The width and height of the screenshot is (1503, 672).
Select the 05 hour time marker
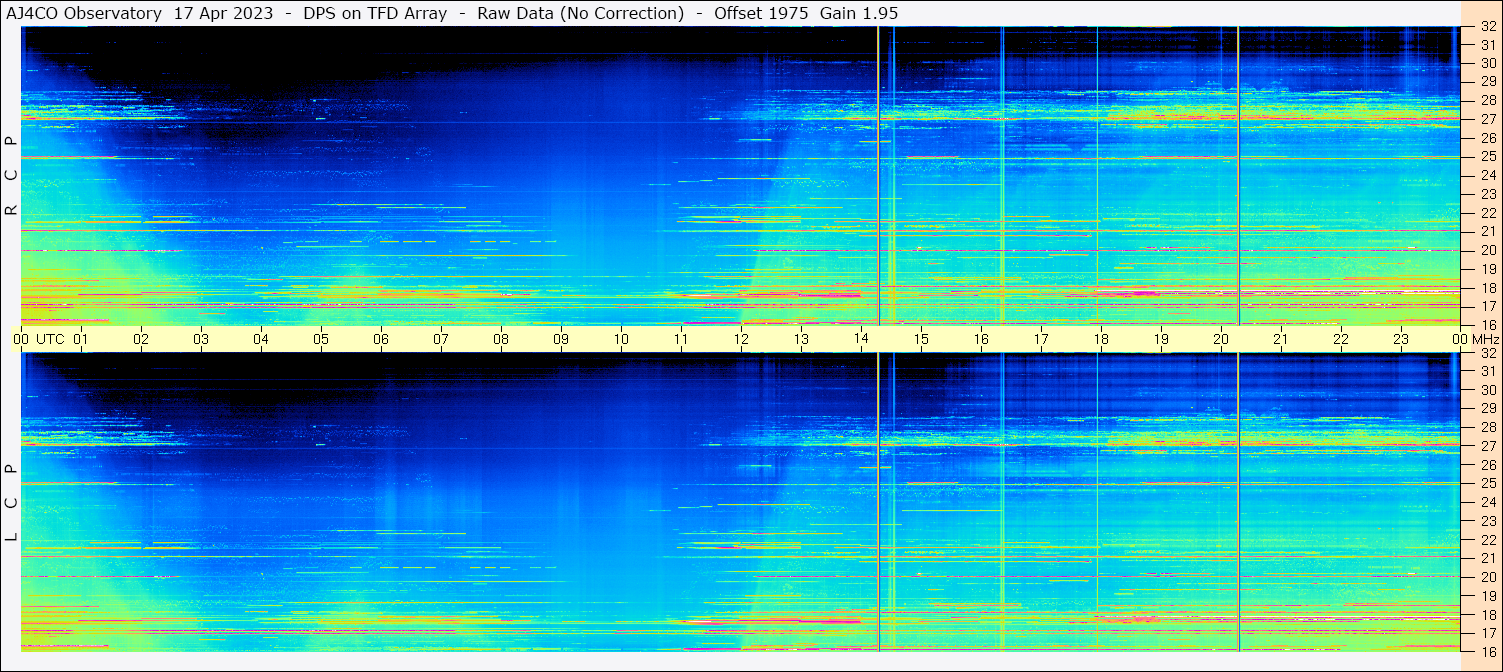(321, 339)
